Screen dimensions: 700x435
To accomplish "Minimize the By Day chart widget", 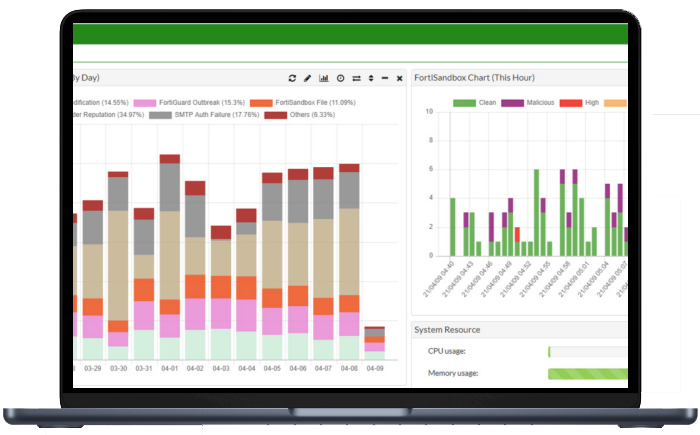I will click(x=385, y=78).
